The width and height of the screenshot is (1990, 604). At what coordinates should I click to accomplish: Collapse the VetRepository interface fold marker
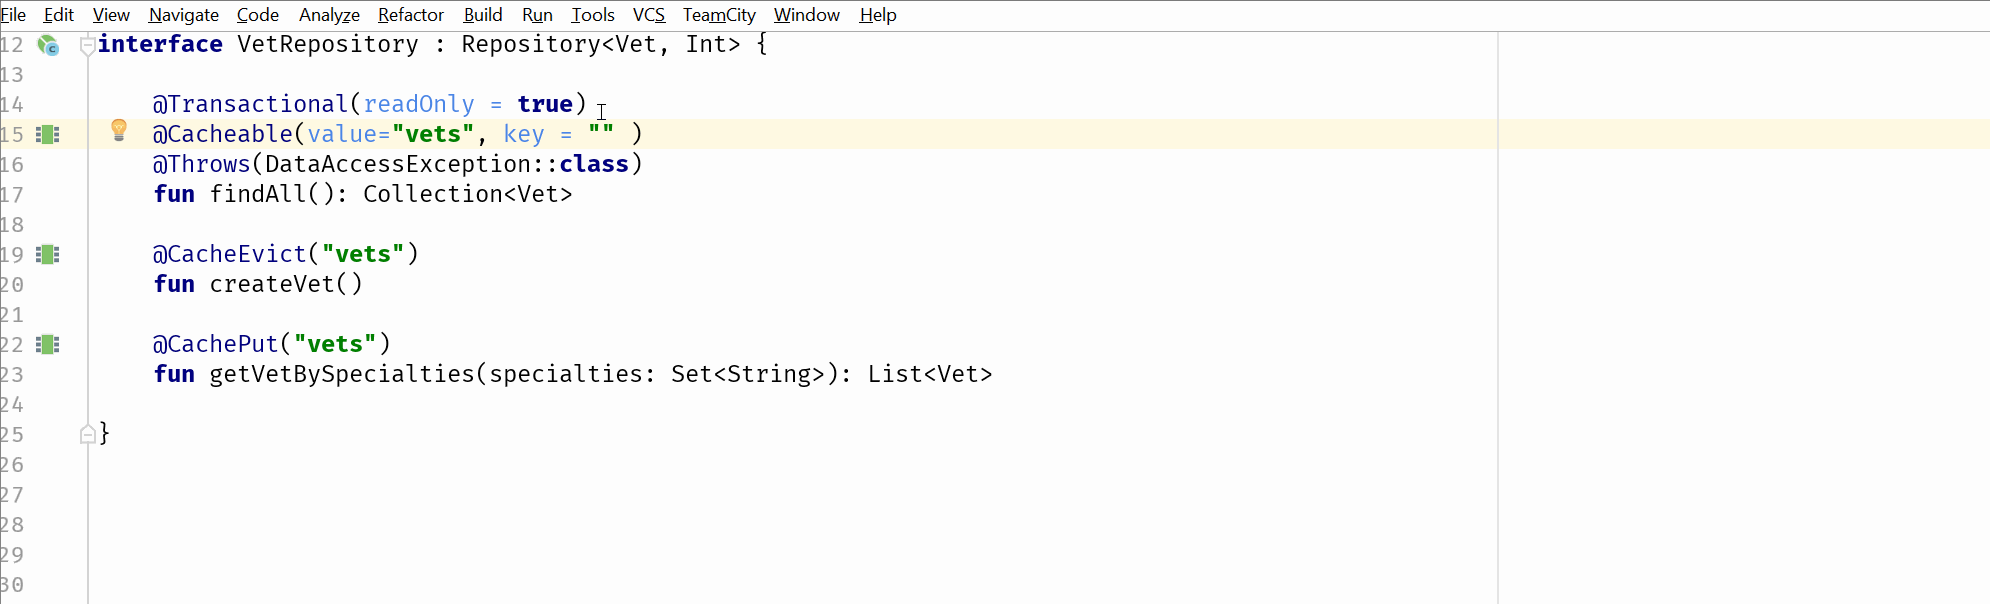click(x=87, y=45)
